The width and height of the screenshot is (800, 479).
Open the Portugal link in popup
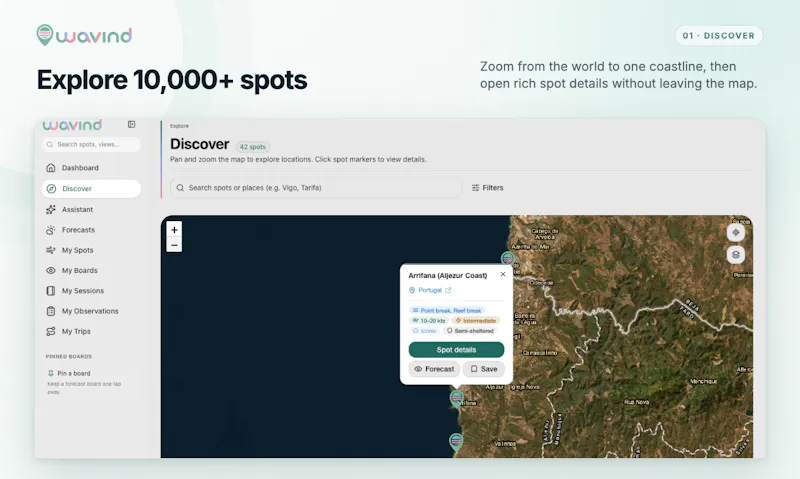[x=430, y=290]
